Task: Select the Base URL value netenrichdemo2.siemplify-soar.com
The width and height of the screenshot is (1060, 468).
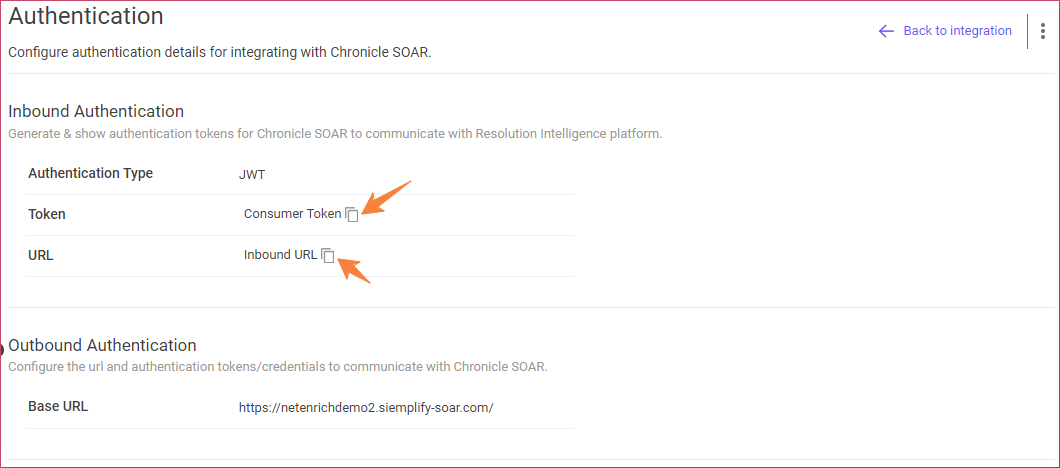Action: click(x=366, y=408)
